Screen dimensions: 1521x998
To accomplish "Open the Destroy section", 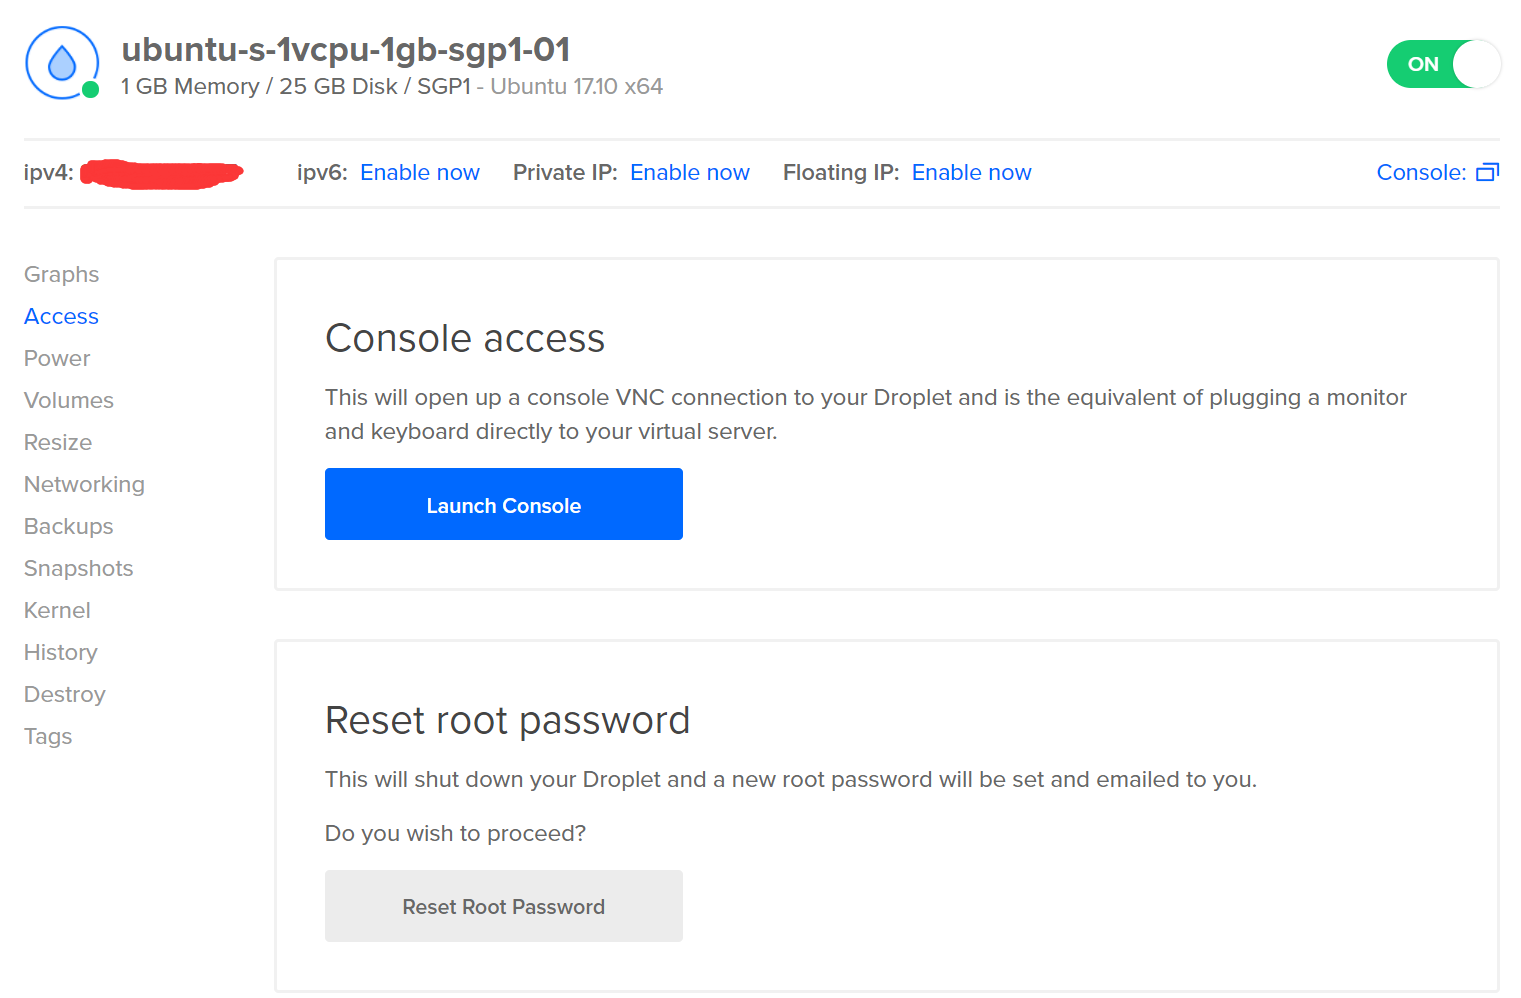I will coord(65,694).
